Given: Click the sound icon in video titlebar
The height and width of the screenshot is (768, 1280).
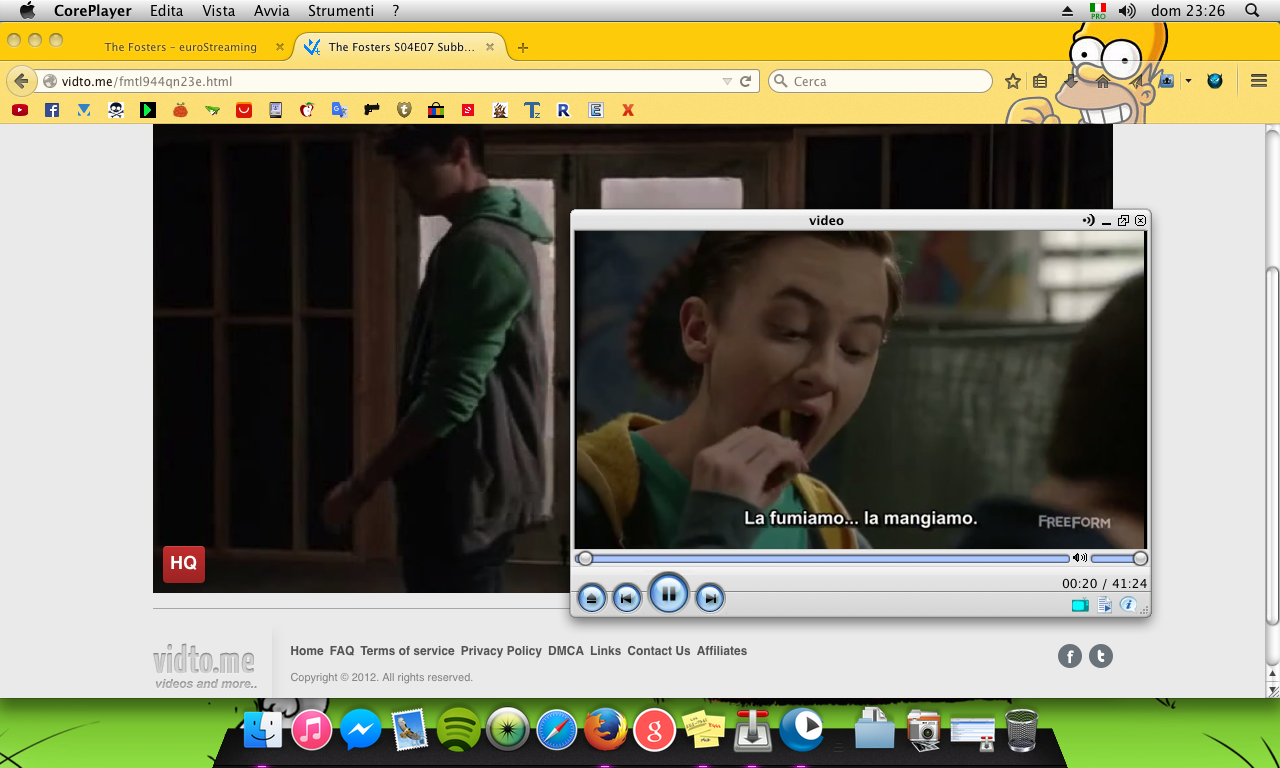Looking at the screenshot, I should coord(1088,220).
